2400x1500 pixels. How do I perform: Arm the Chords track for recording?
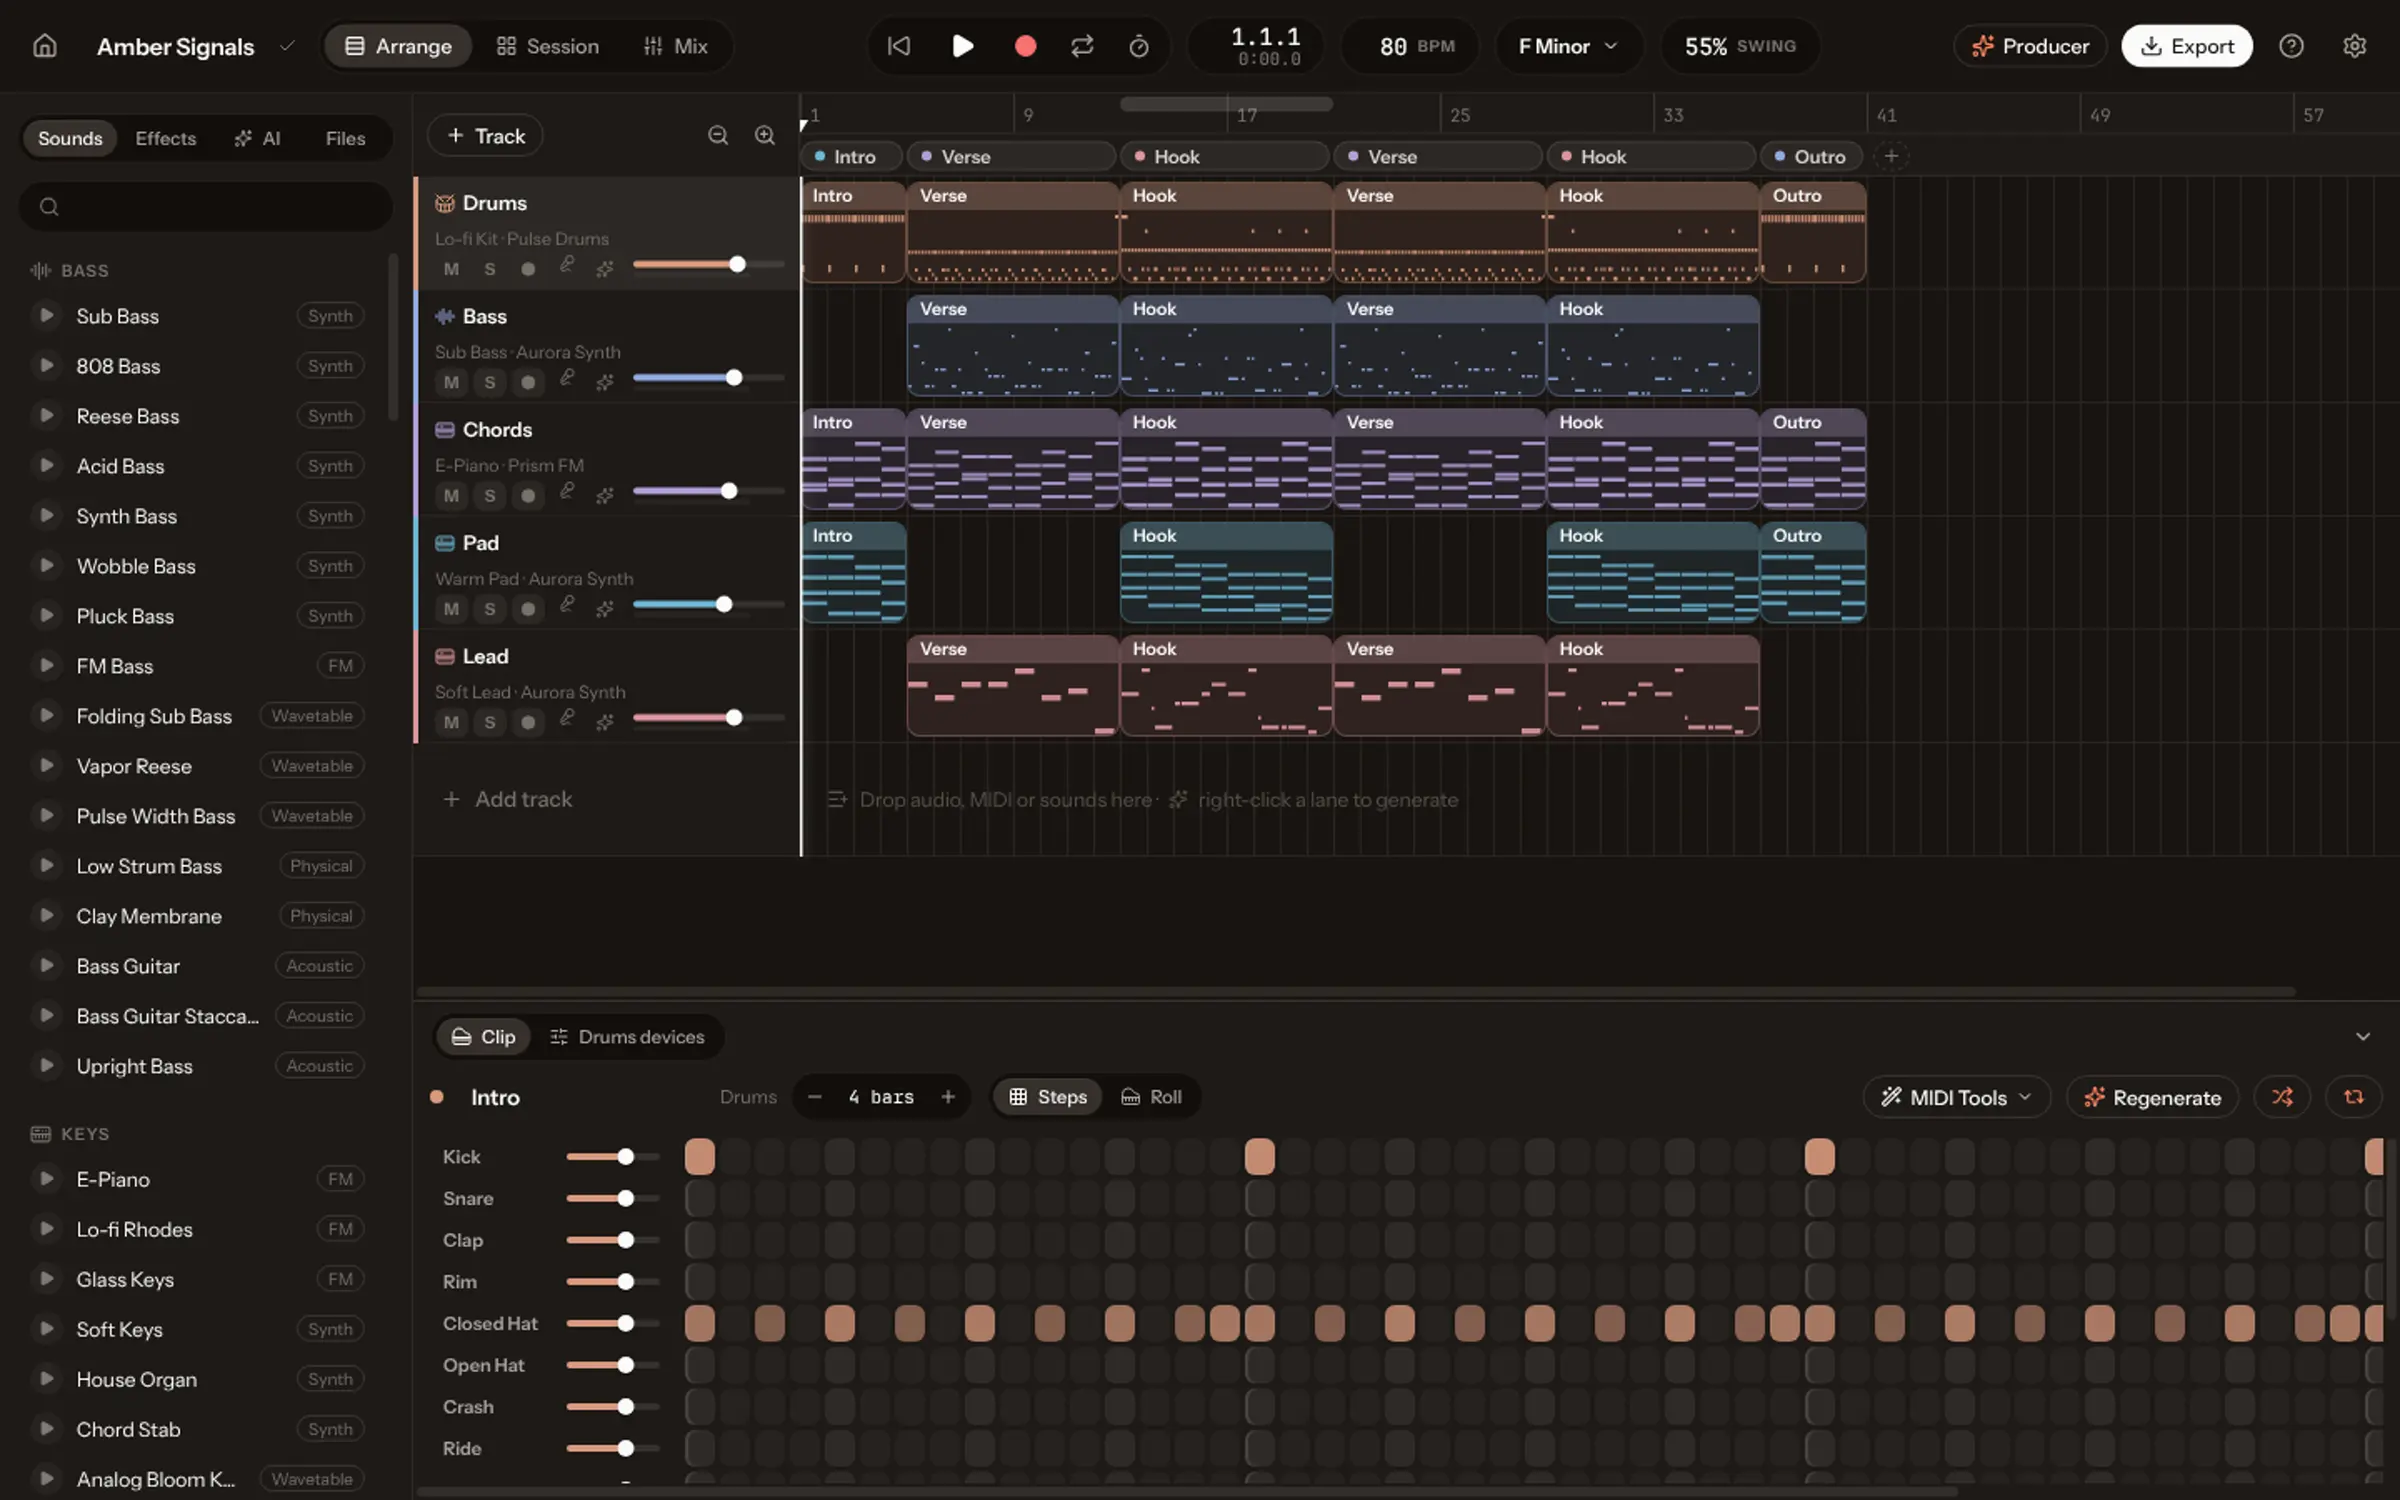tap(528, 495)
